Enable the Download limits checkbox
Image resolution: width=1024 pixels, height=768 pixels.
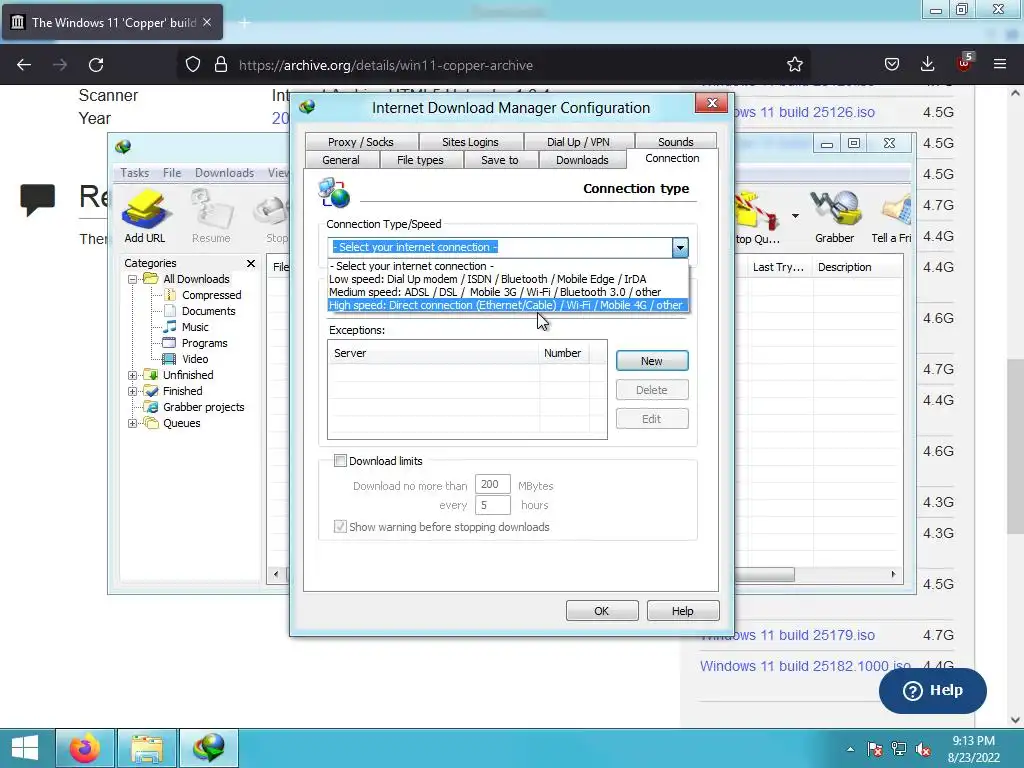click(340, 461)
